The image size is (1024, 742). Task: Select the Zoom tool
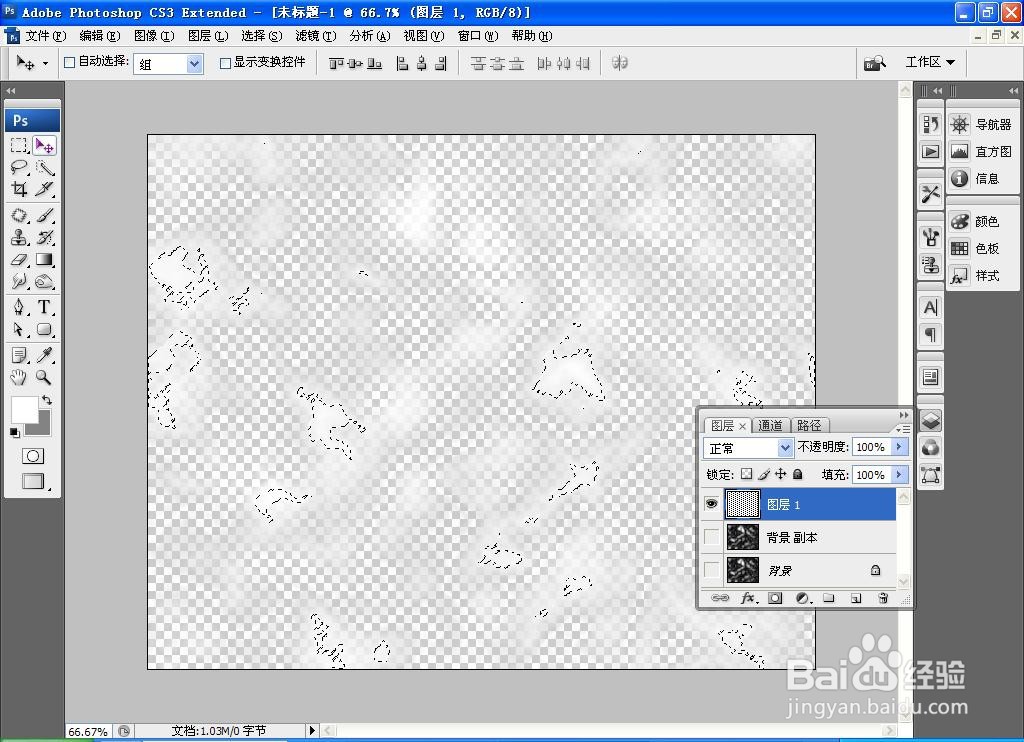pos(44,377)
